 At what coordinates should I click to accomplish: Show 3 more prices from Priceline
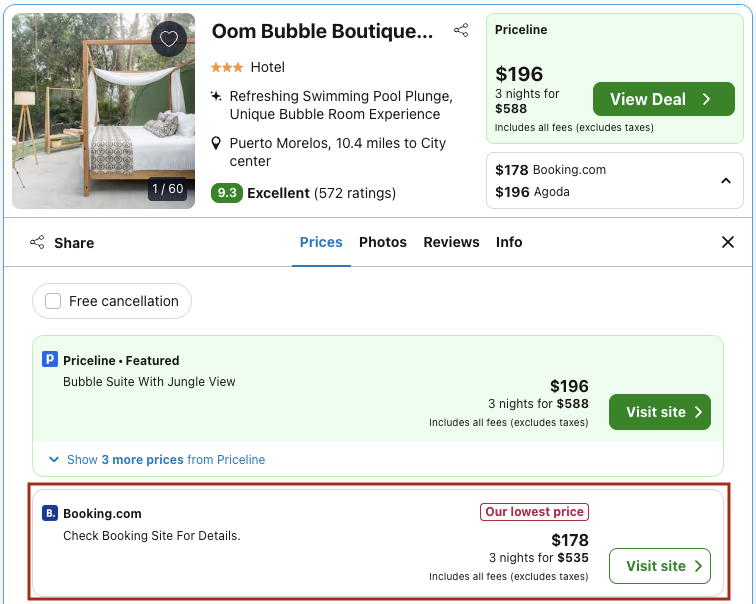coord(157,460)
